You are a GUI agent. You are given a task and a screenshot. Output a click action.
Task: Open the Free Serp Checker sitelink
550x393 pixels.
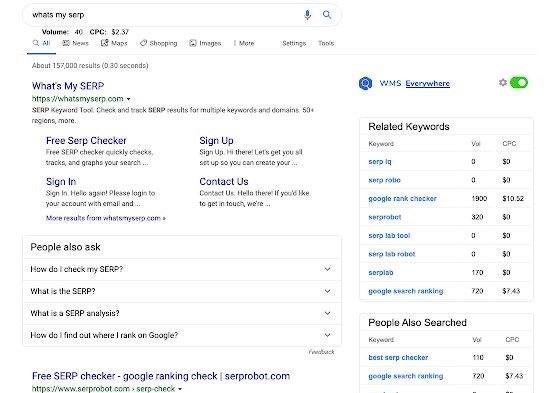pyautogui.click(x=86, y=141)
